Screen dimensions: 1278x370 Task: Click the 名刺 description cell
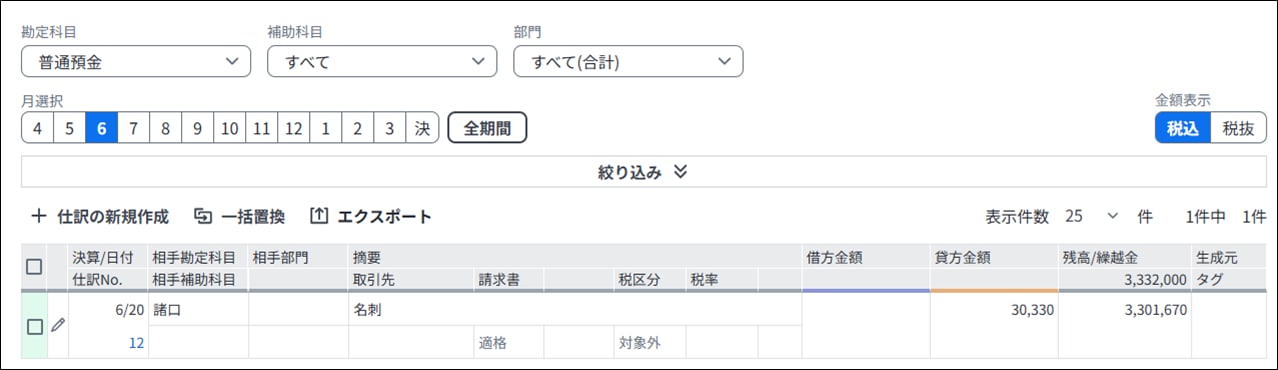coord(575,310)
